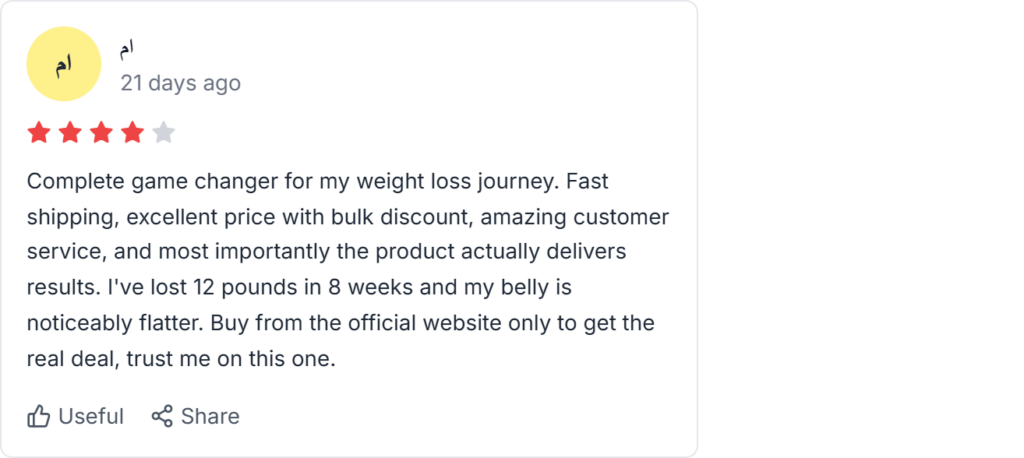This screenshot has width=1024, height=458.
Task: Select the second red rating star
Action: point(70,132)
